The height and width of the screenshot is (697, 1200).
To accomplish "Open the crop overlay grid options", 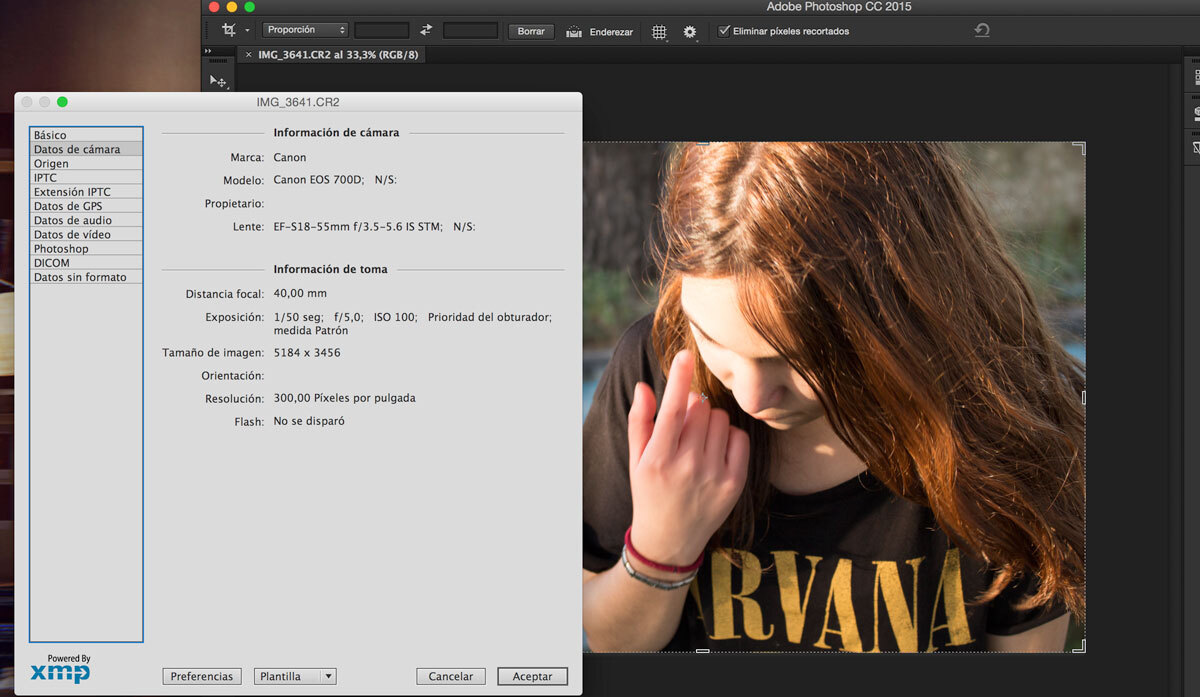I will pos(659,32).
